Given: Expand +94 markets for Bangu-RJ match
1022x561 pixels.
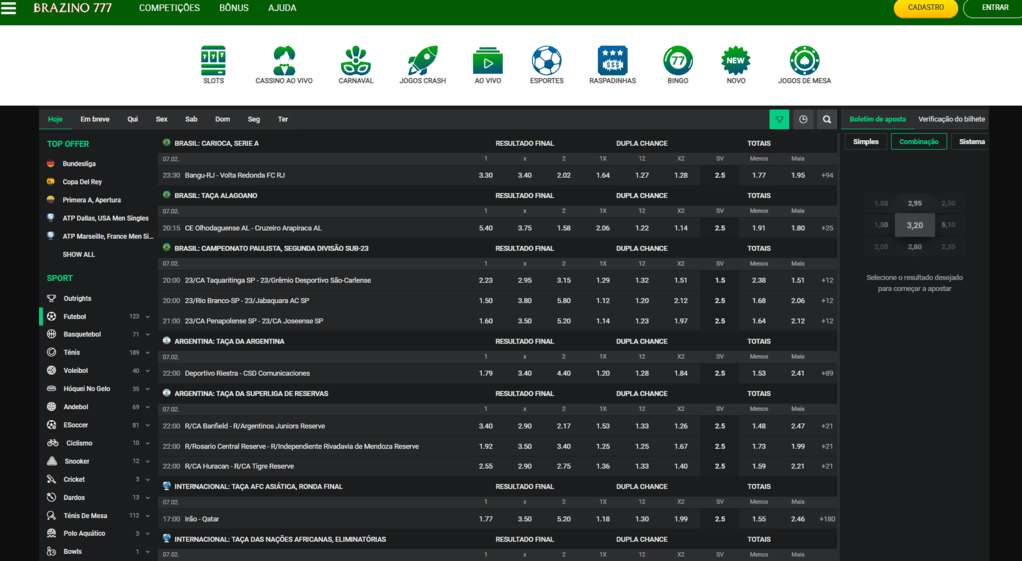Looking at the screenshot, I should (x=827, y=175).
